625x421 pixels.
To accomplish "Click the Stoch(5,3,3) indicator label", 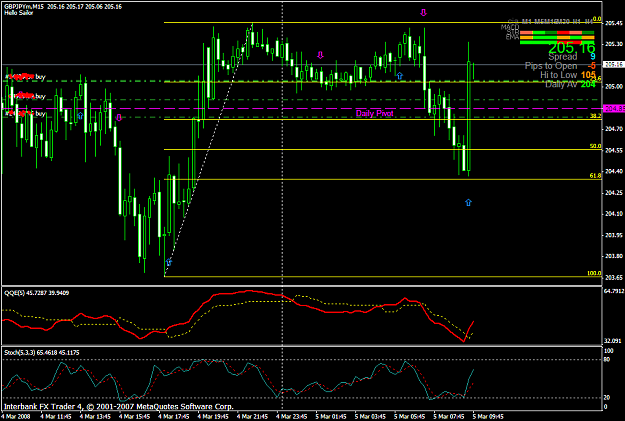I will (x=41, y=353).
